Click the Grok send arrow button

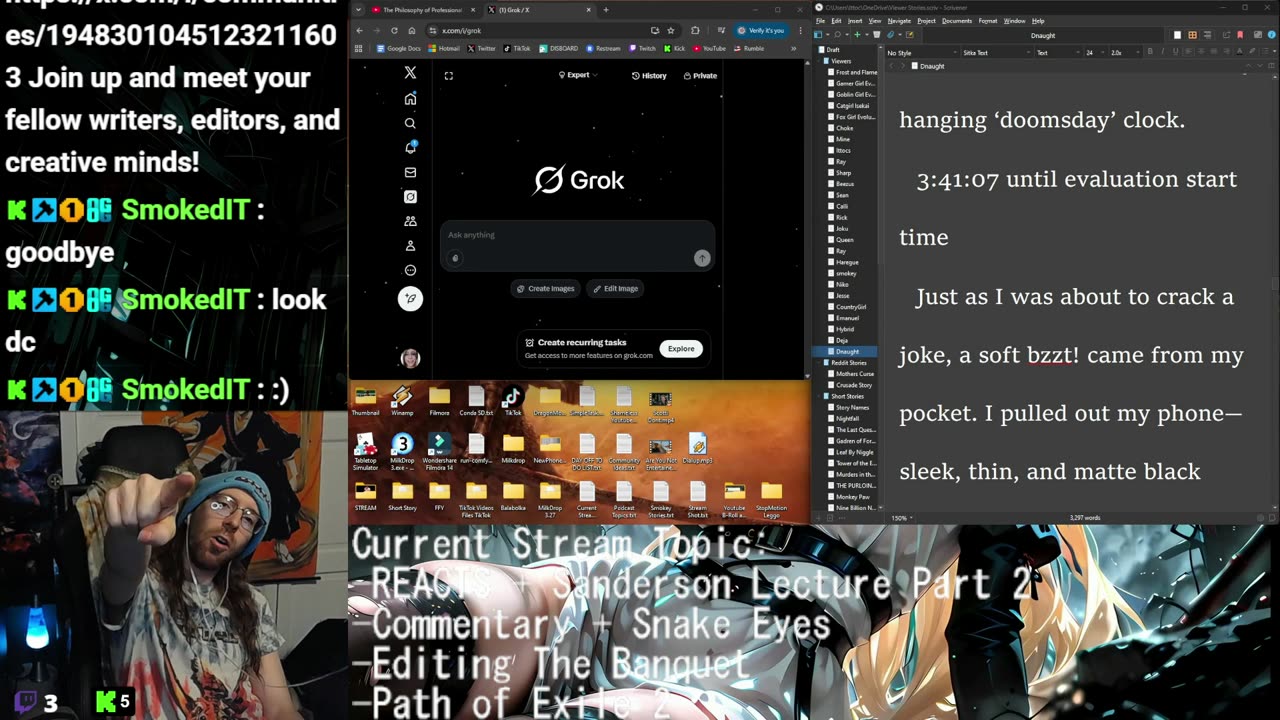point(702,258)
